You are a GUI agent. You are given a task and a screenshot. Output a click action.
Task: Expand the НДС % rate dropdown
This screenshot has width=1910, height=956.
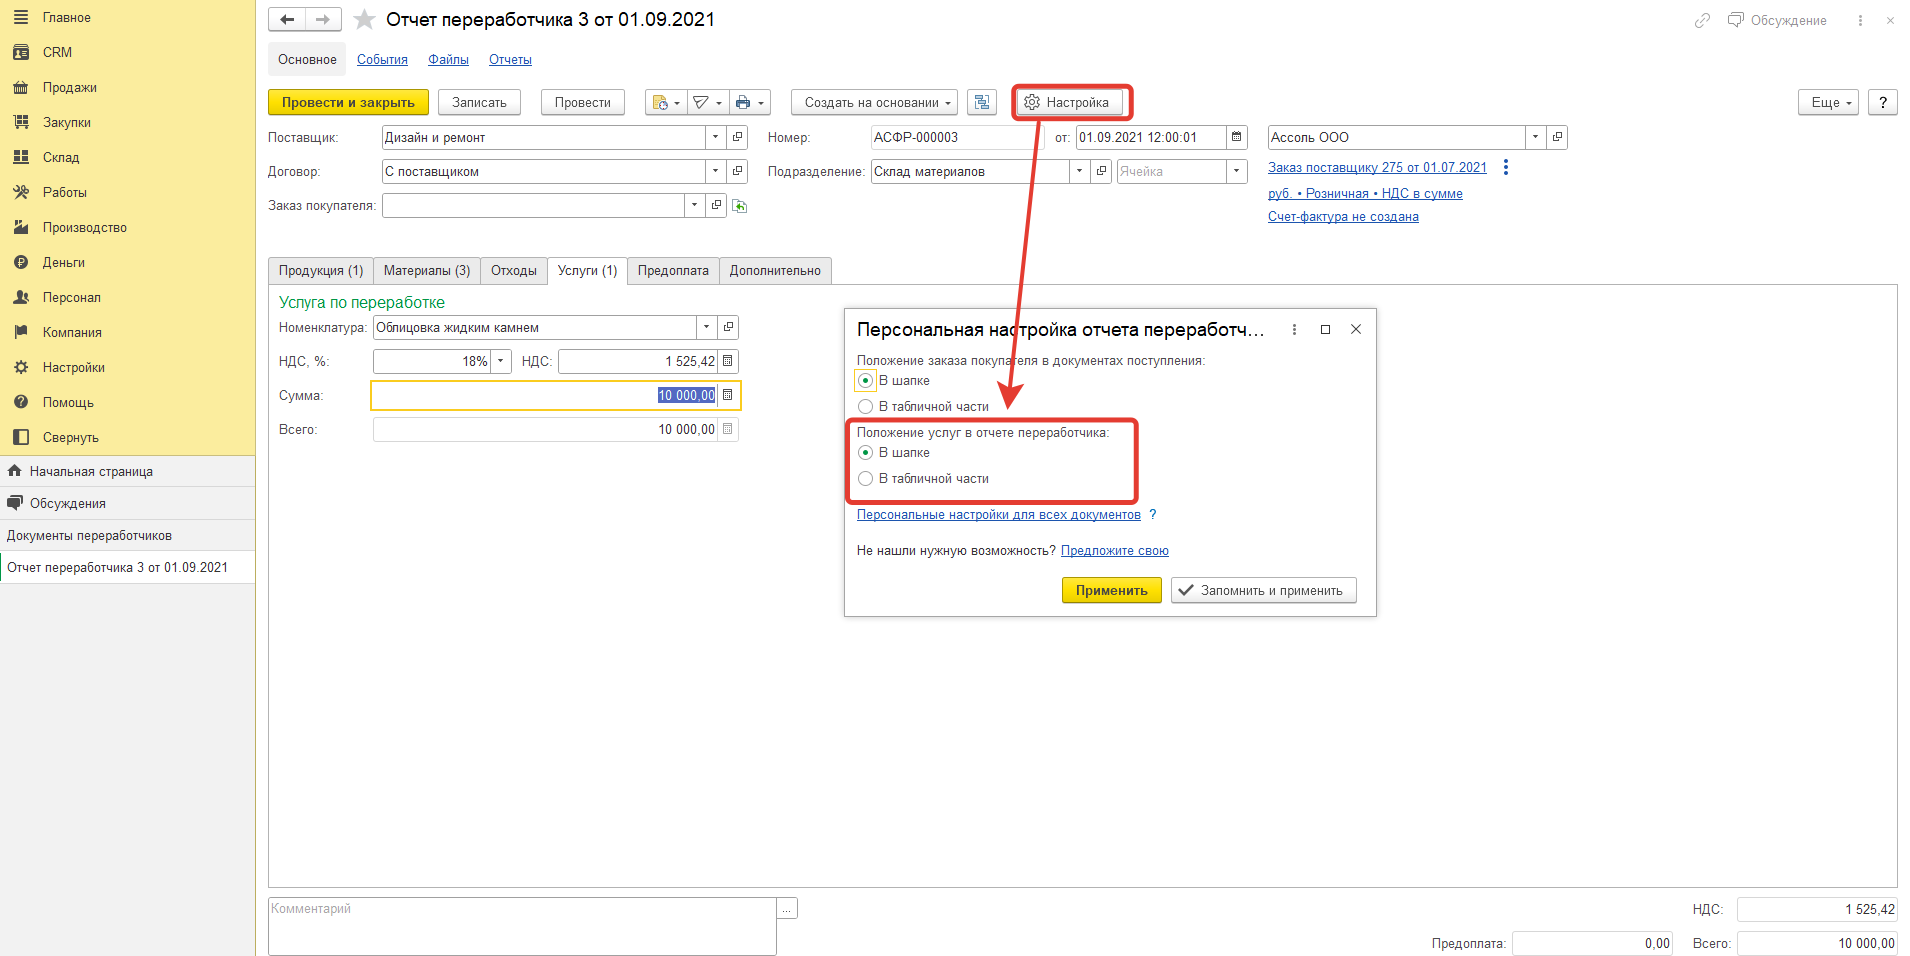(x=501, y=361)
